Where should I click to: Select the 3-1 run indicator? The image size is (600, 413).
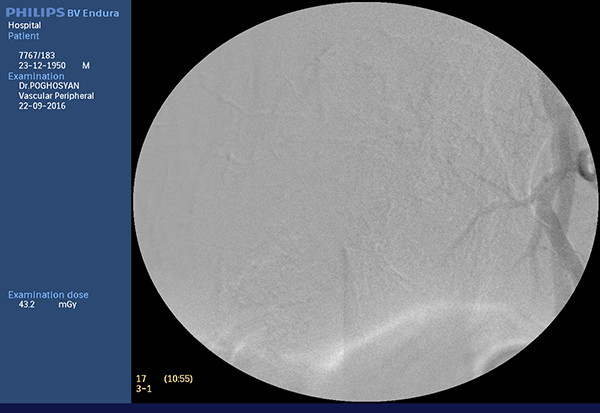coord(142,388)
